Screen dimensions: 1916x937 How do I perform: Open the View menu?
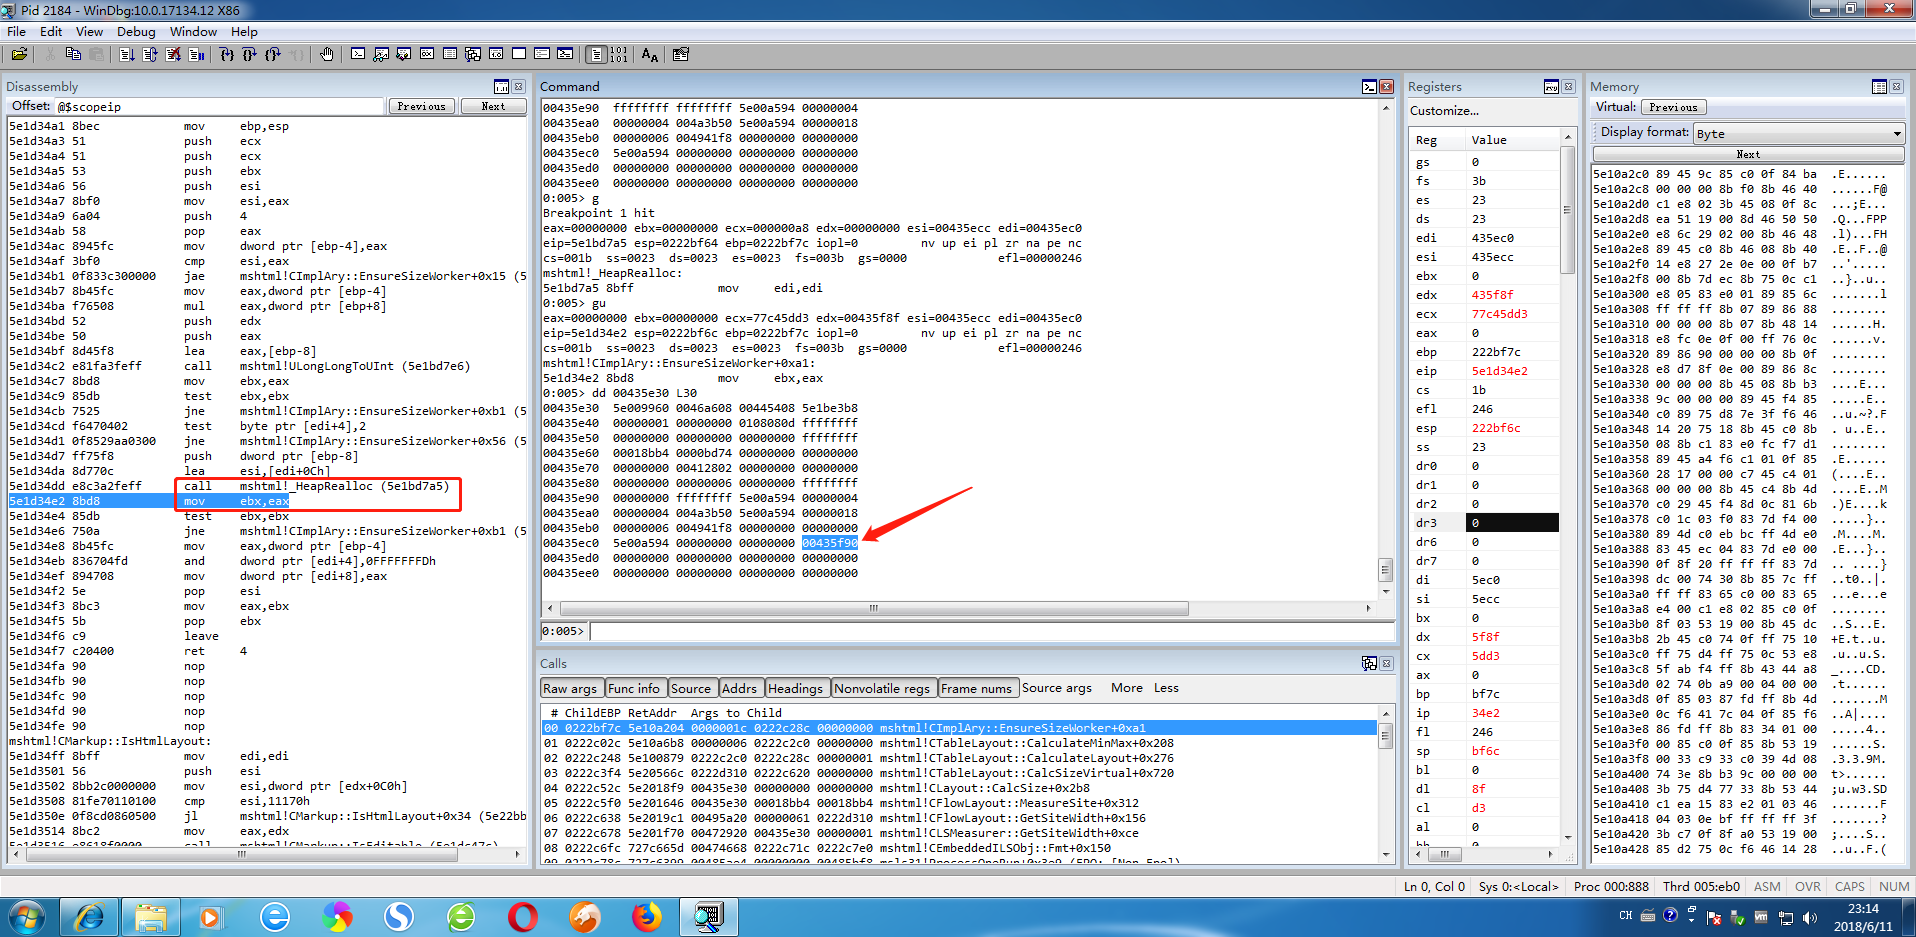89,32
